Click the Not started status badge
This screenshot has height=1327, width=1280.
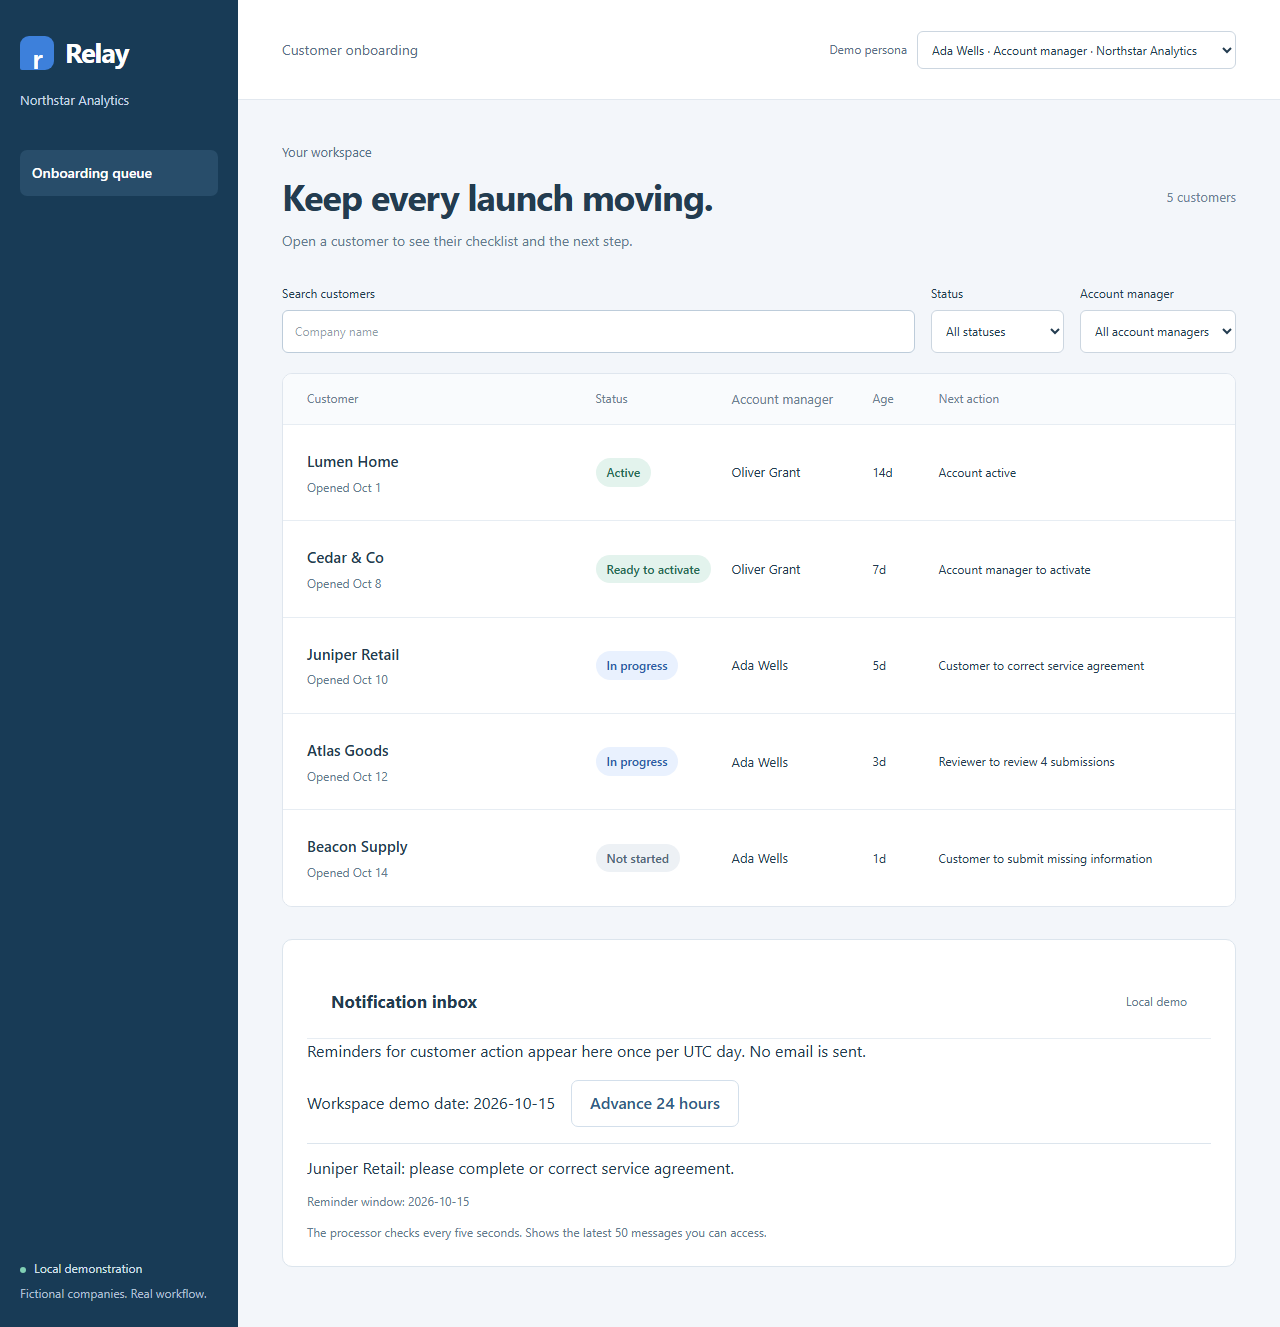point(638,859)
